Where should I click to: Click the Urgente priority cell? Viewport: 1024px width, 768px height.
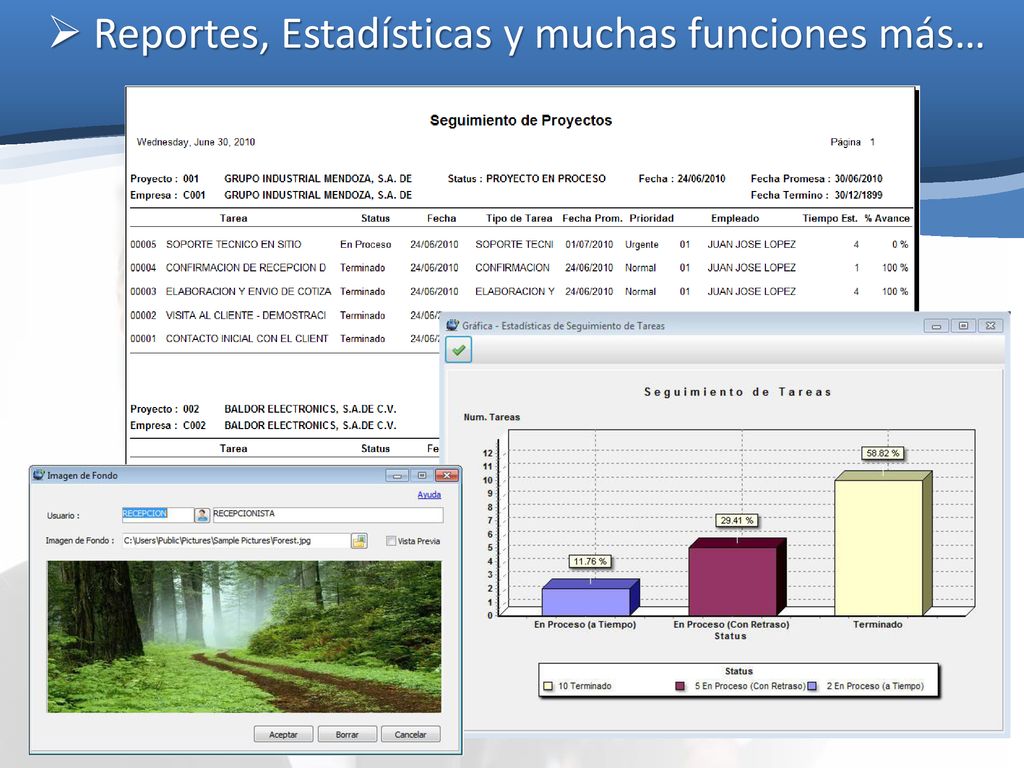coord(641,244)
